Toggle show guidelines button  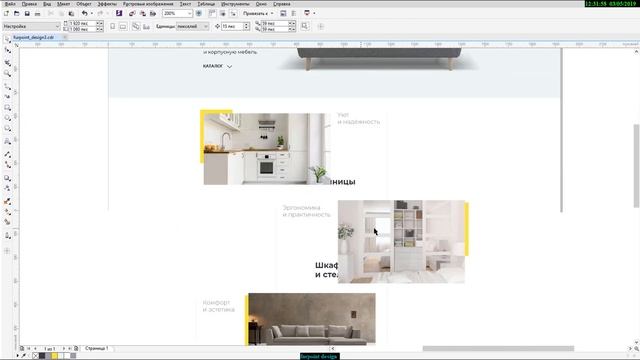tap(233, 13)
